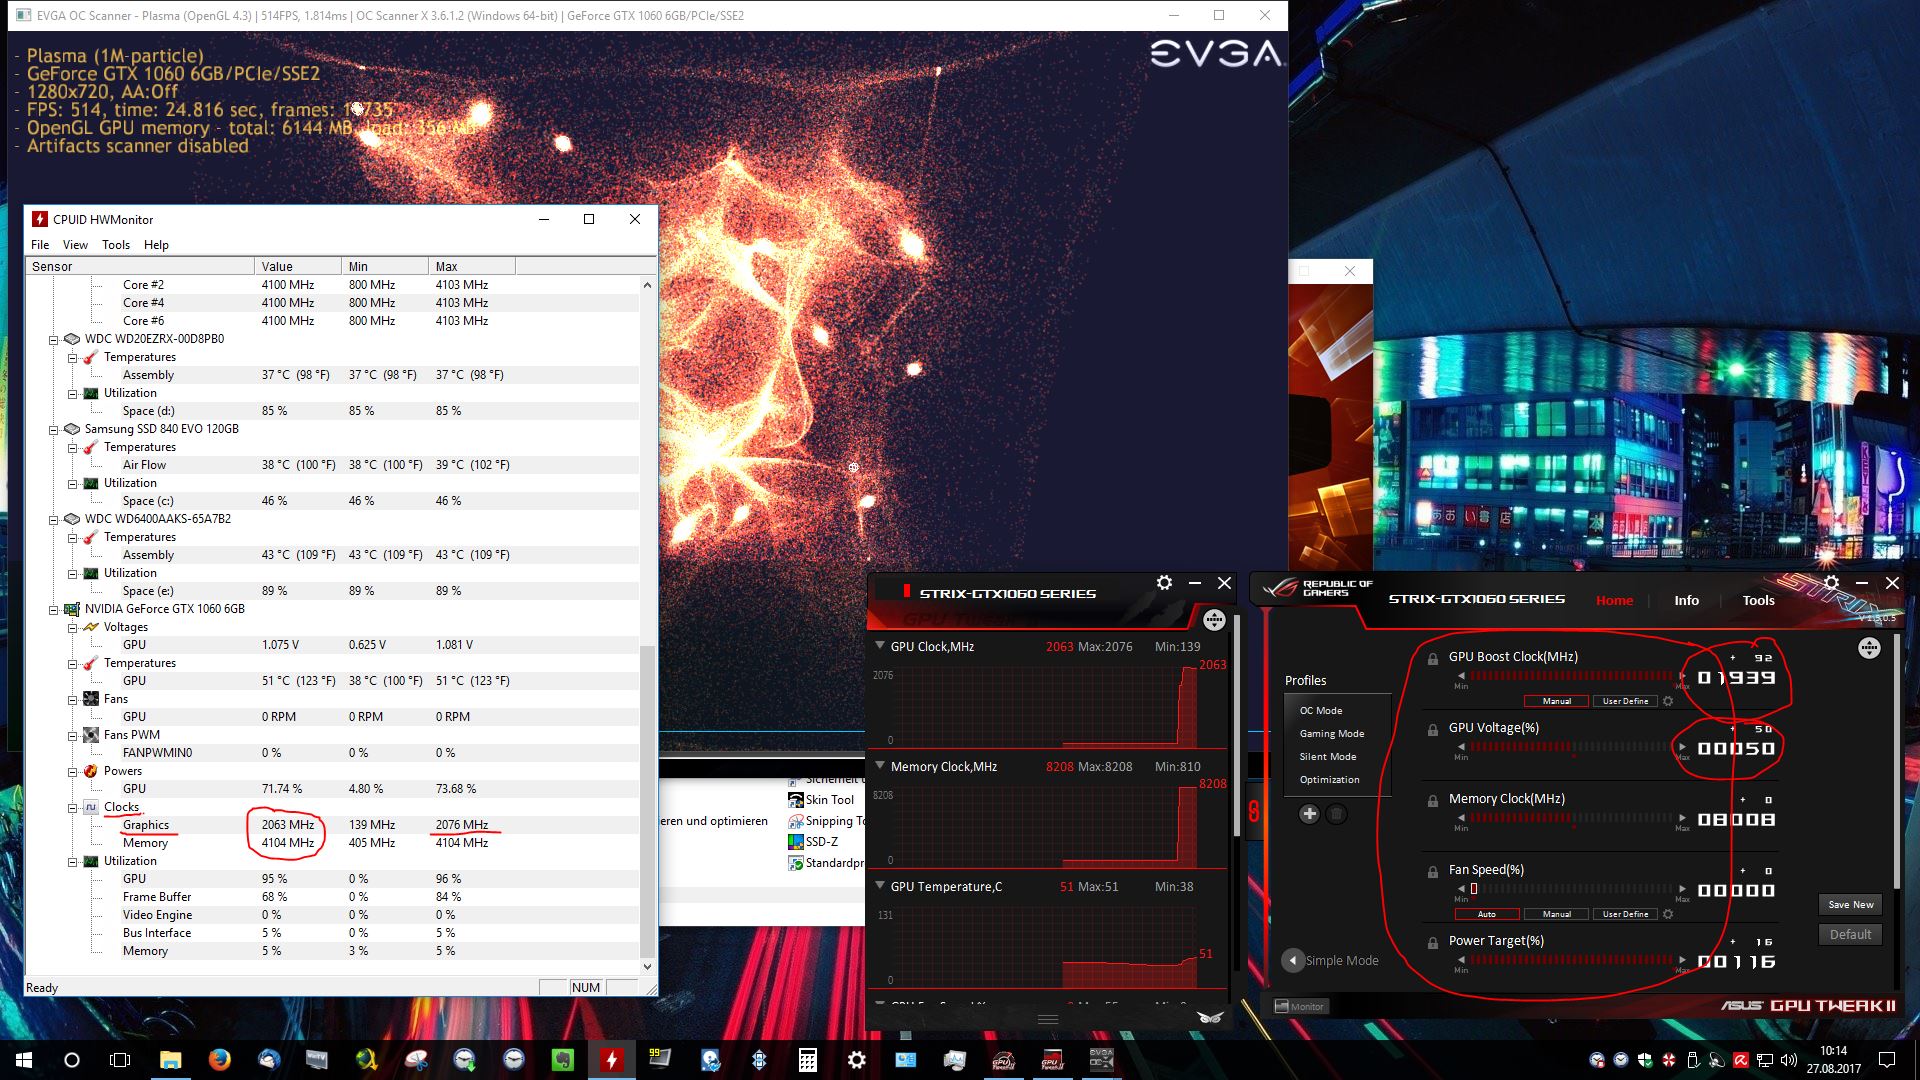This screenshot has height=1080, width=1920.
Task: Click the lock icon beside Memory Clock
Action: click(1433, 801)
